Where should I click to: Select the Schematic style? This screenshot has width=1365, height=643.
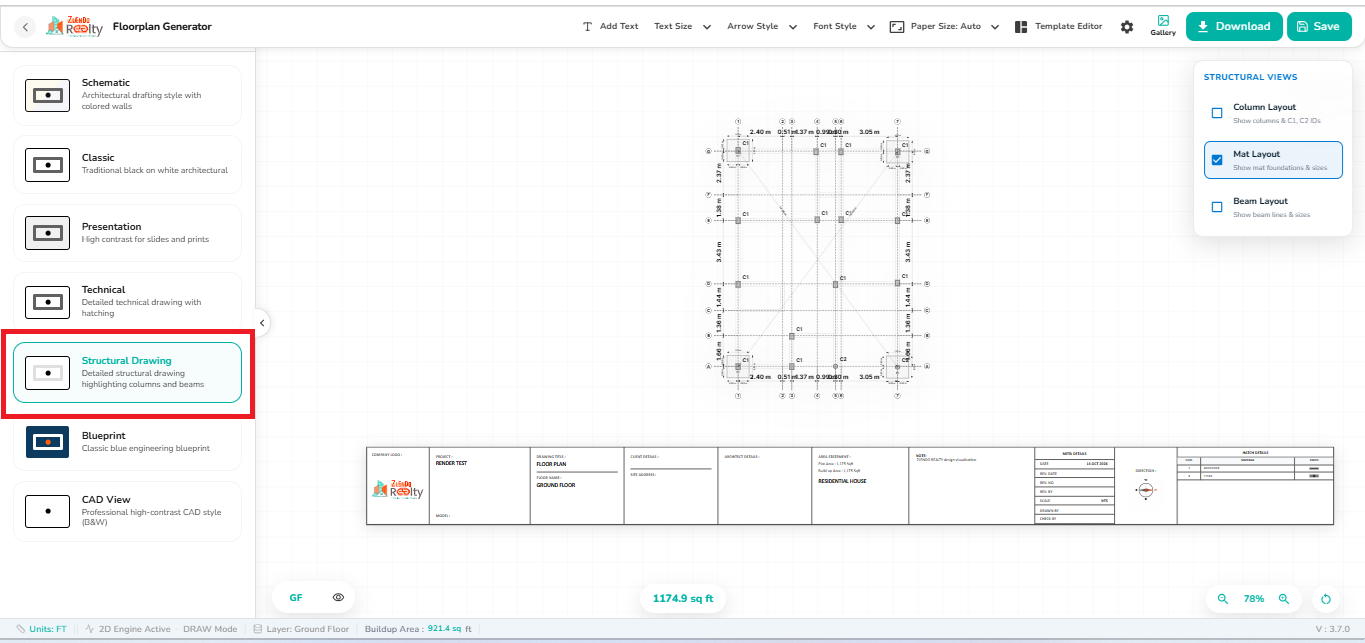[127, 95]
